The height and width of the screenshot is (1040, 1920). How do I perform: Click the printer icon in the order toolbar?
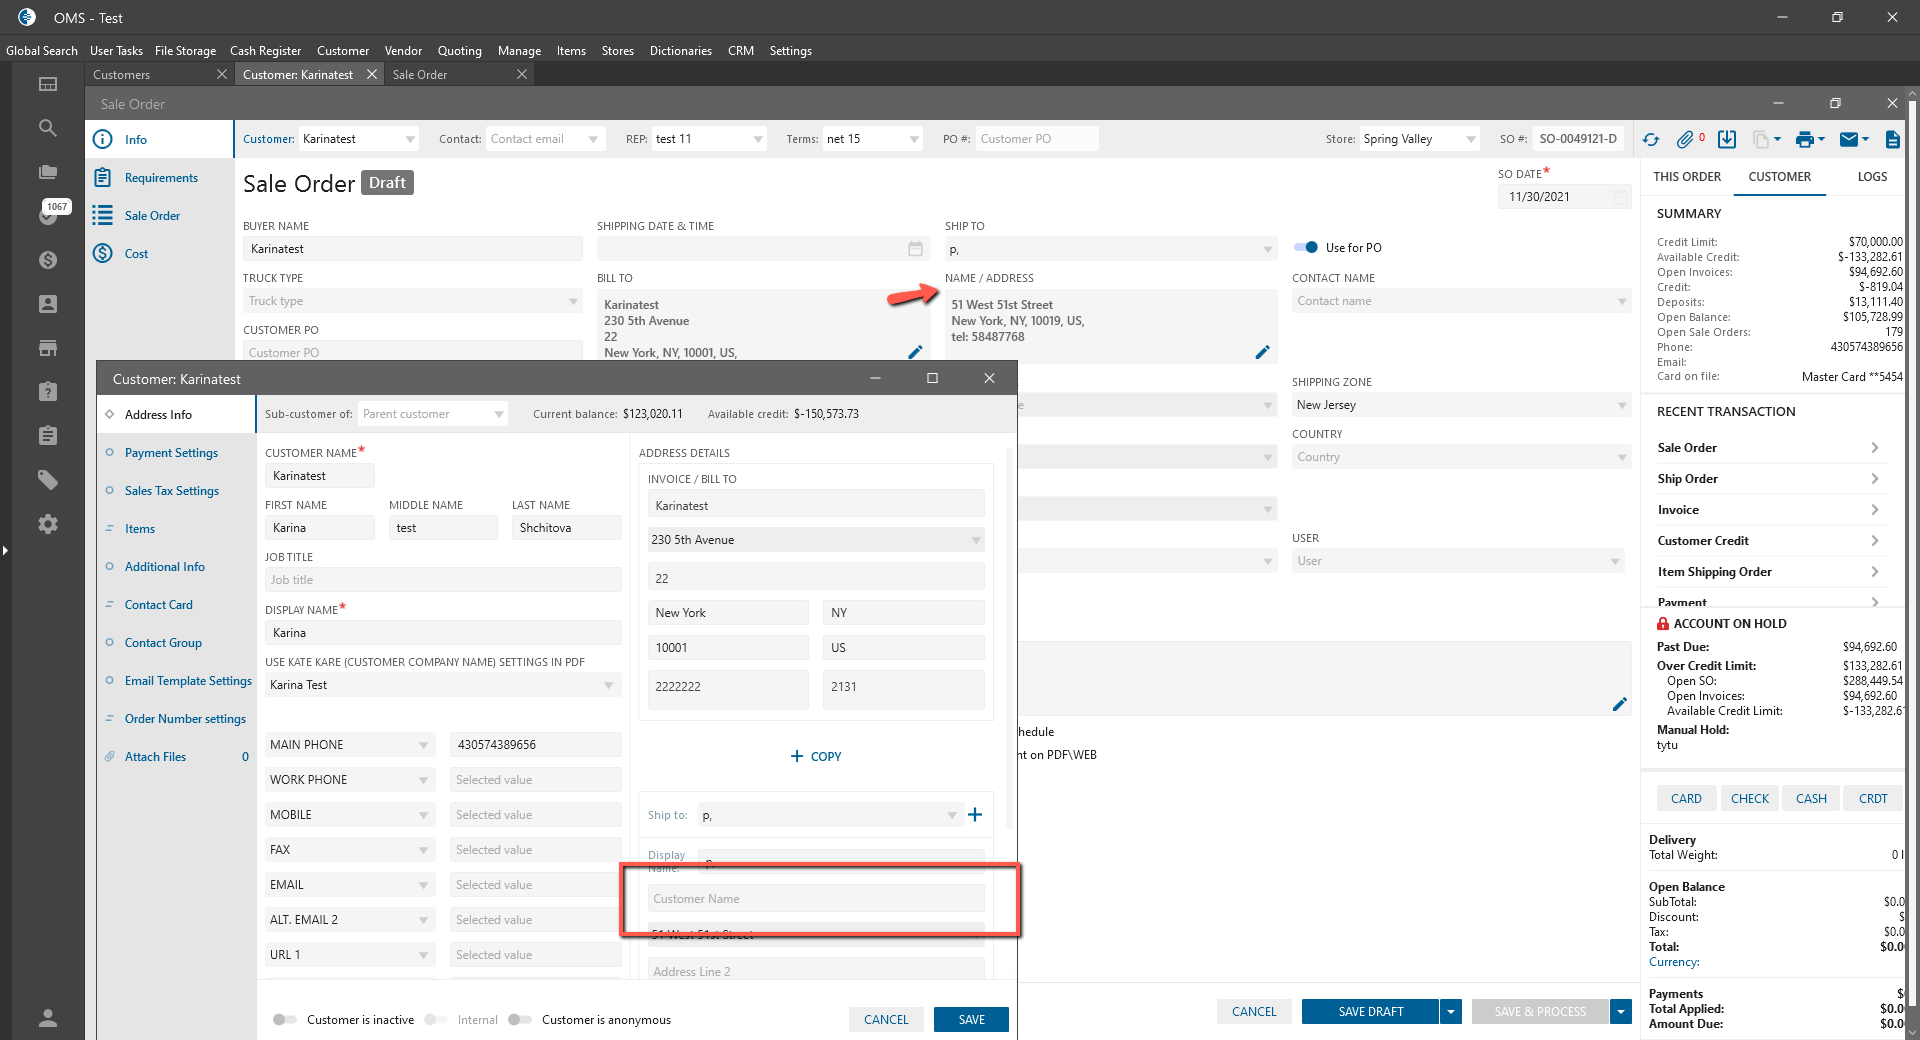(1804, 140)
